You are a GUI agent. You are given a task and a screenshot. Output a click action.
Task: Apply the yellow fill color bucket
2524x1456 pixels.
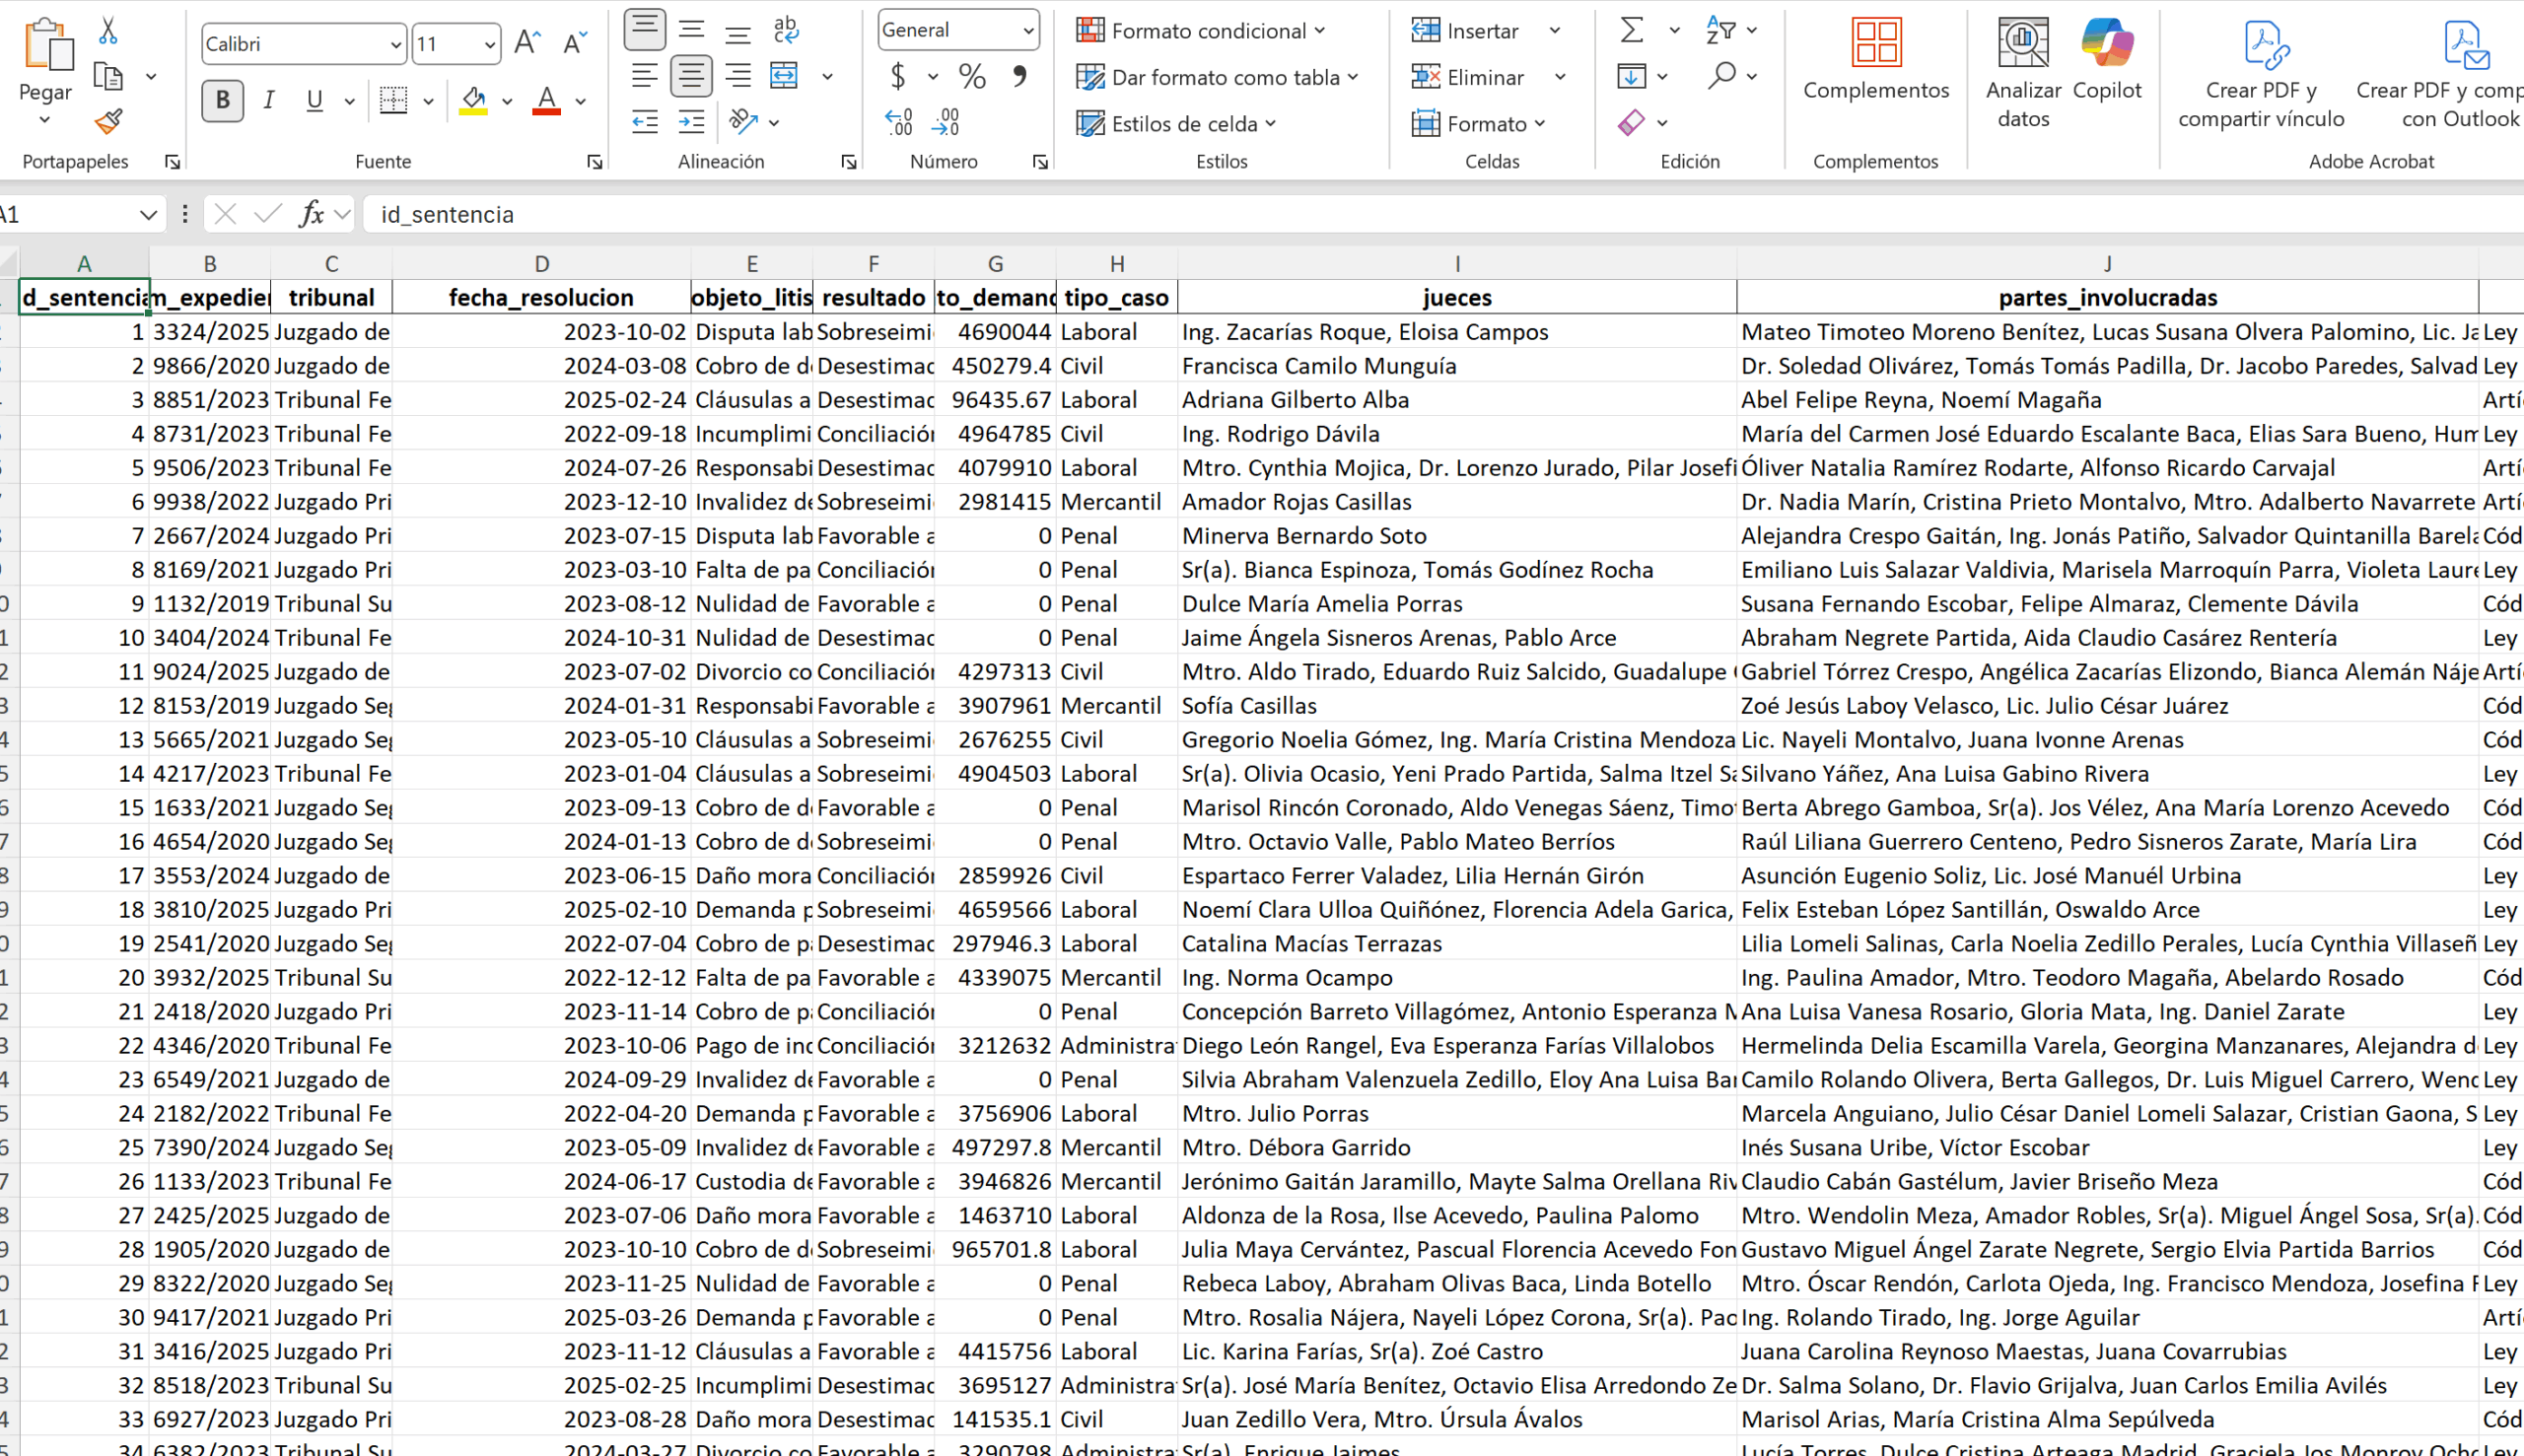[473, 100]
